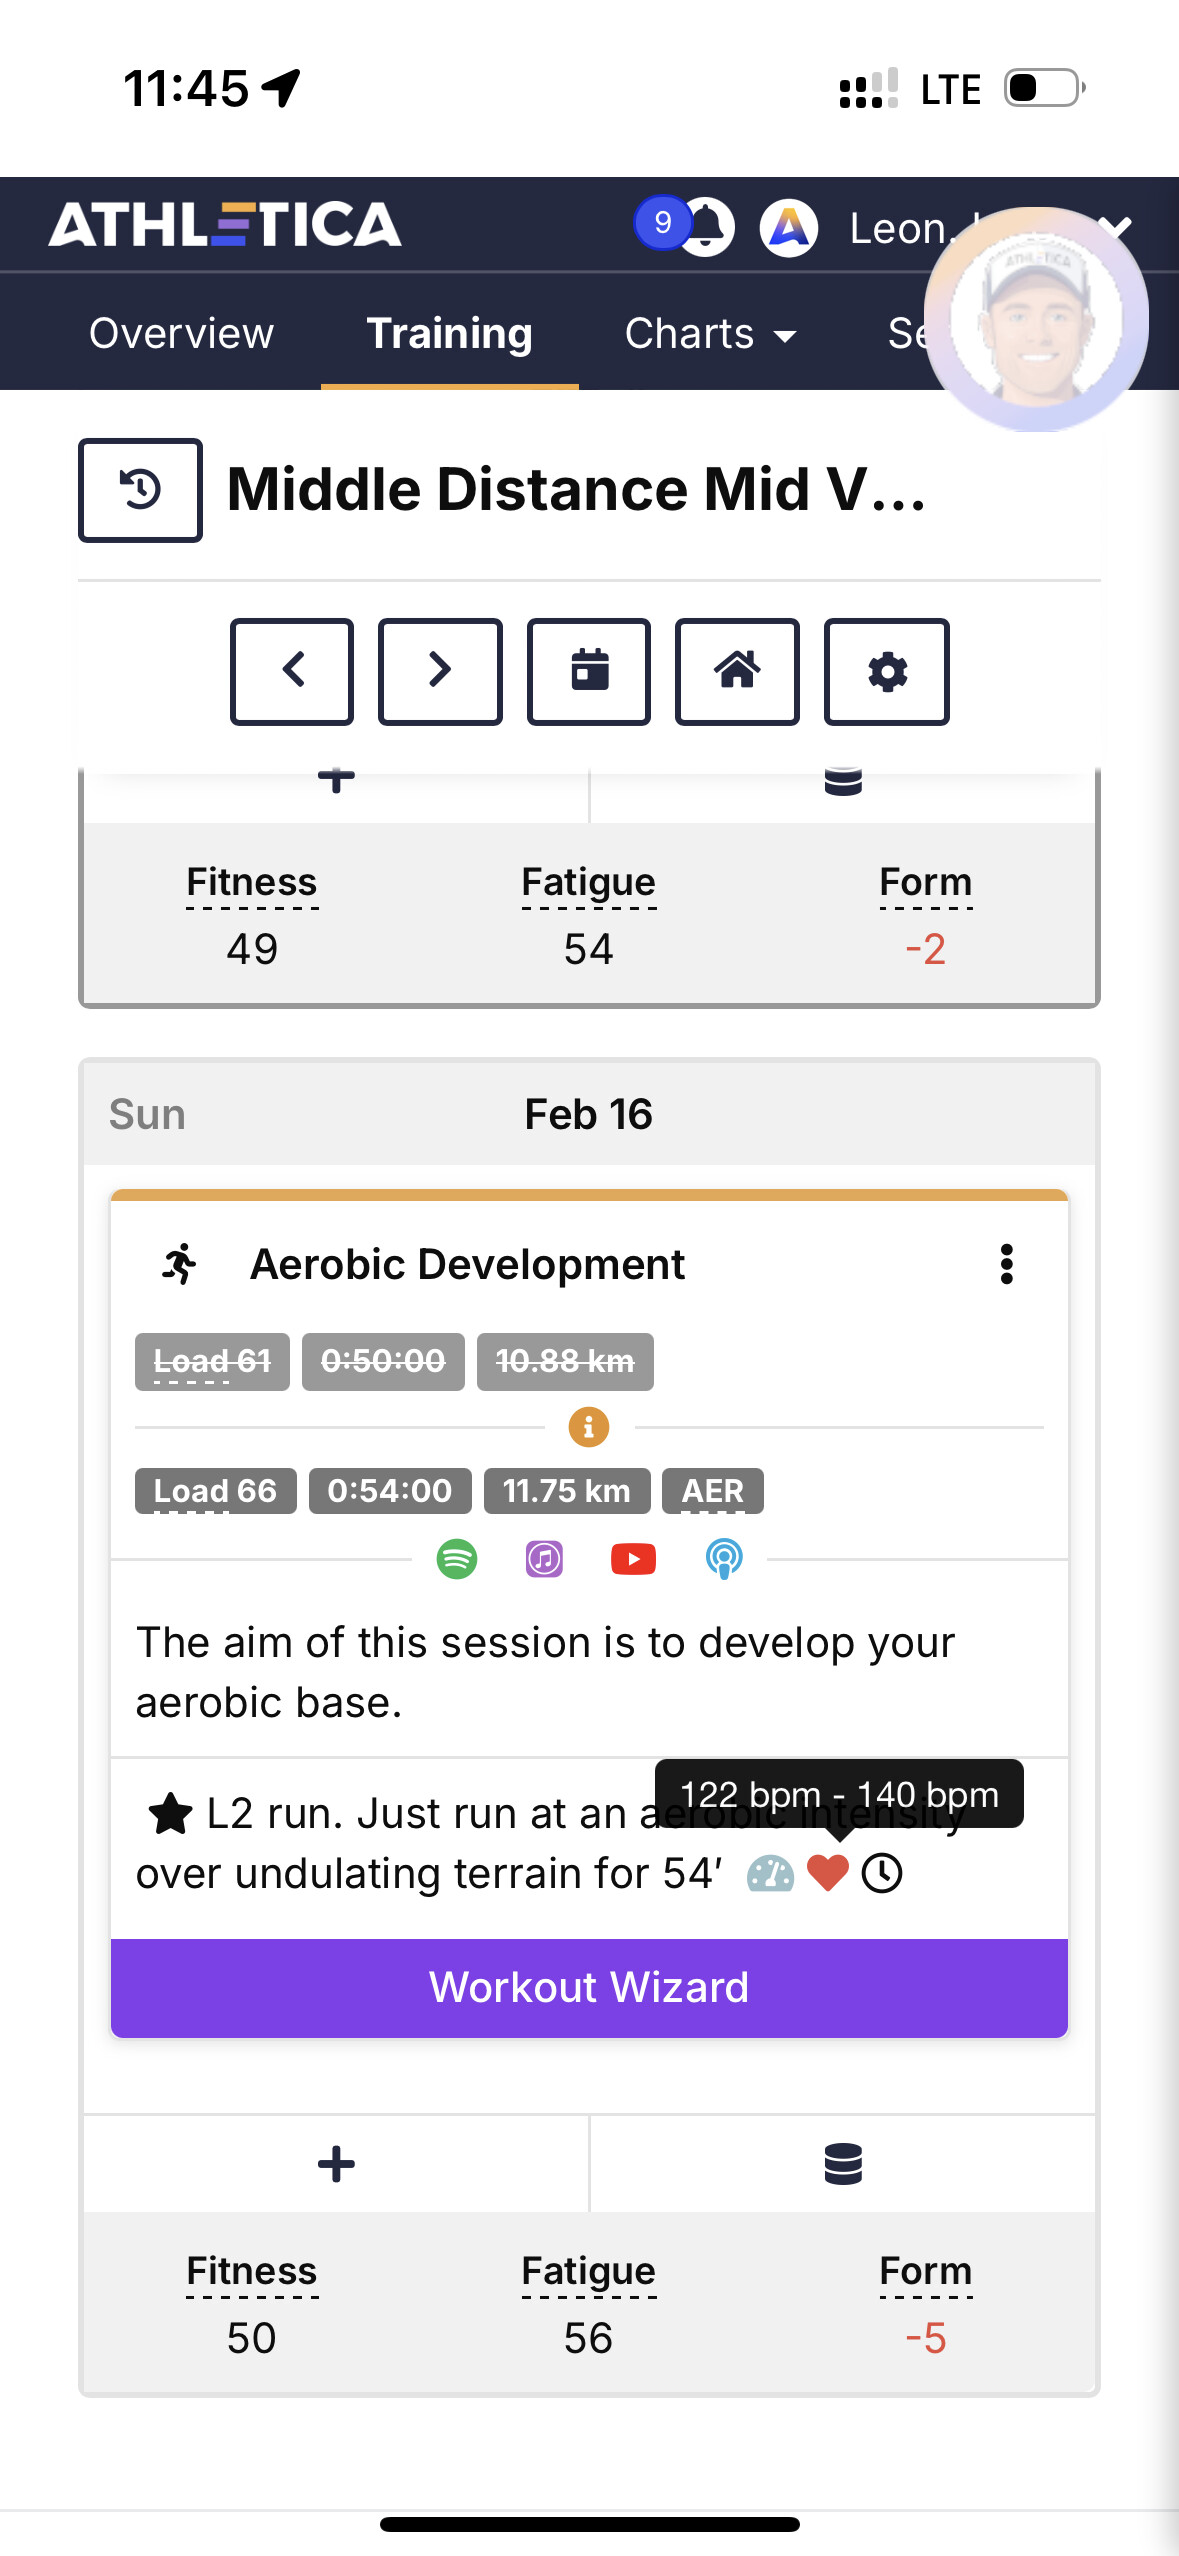Go to next week with right chevron
This screenshot has width=1179, height=2556.
(x=440, y=671)
